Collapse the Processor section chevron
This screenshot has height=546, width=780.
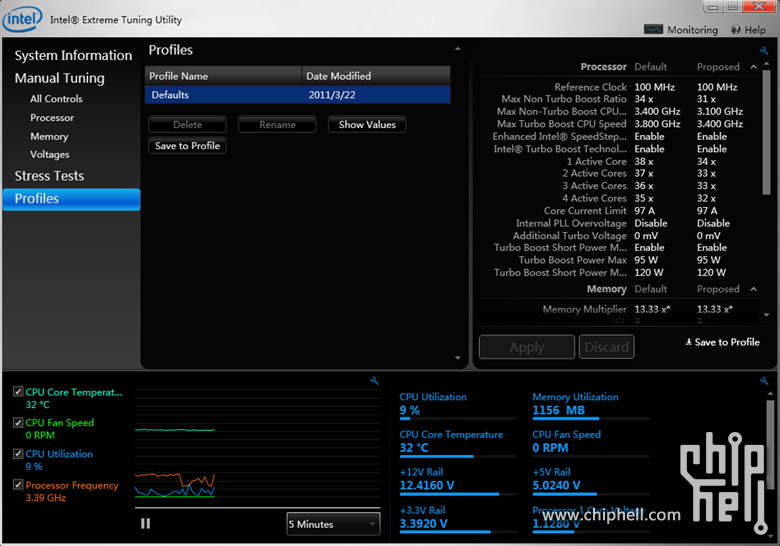tap(754, 67)
